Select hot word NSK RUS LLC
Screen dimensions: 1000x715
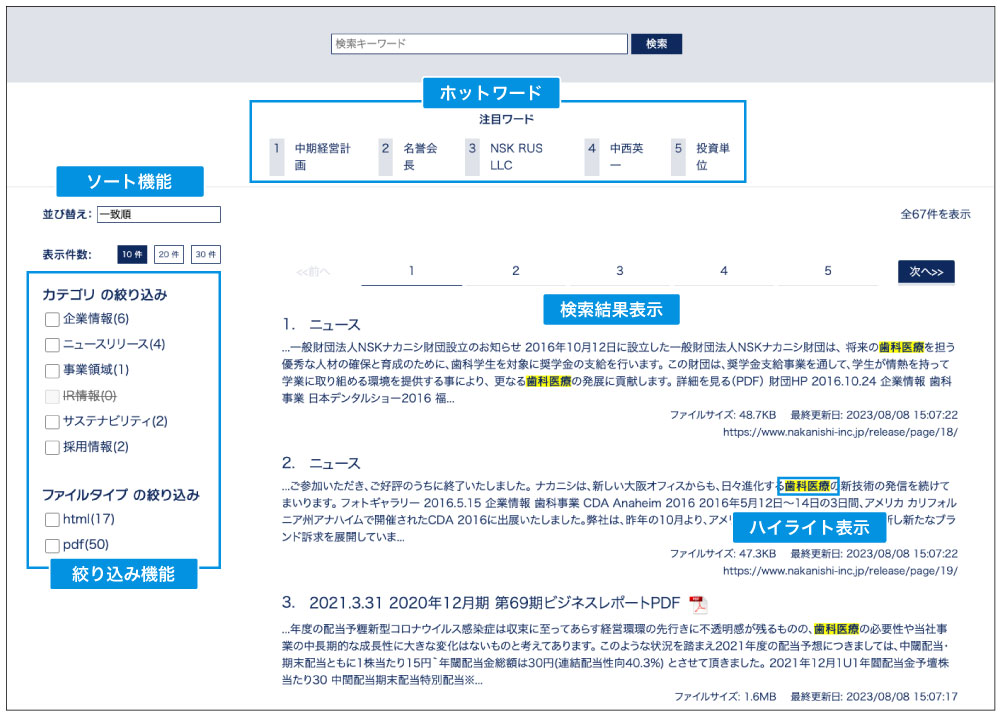pos(516,156)
